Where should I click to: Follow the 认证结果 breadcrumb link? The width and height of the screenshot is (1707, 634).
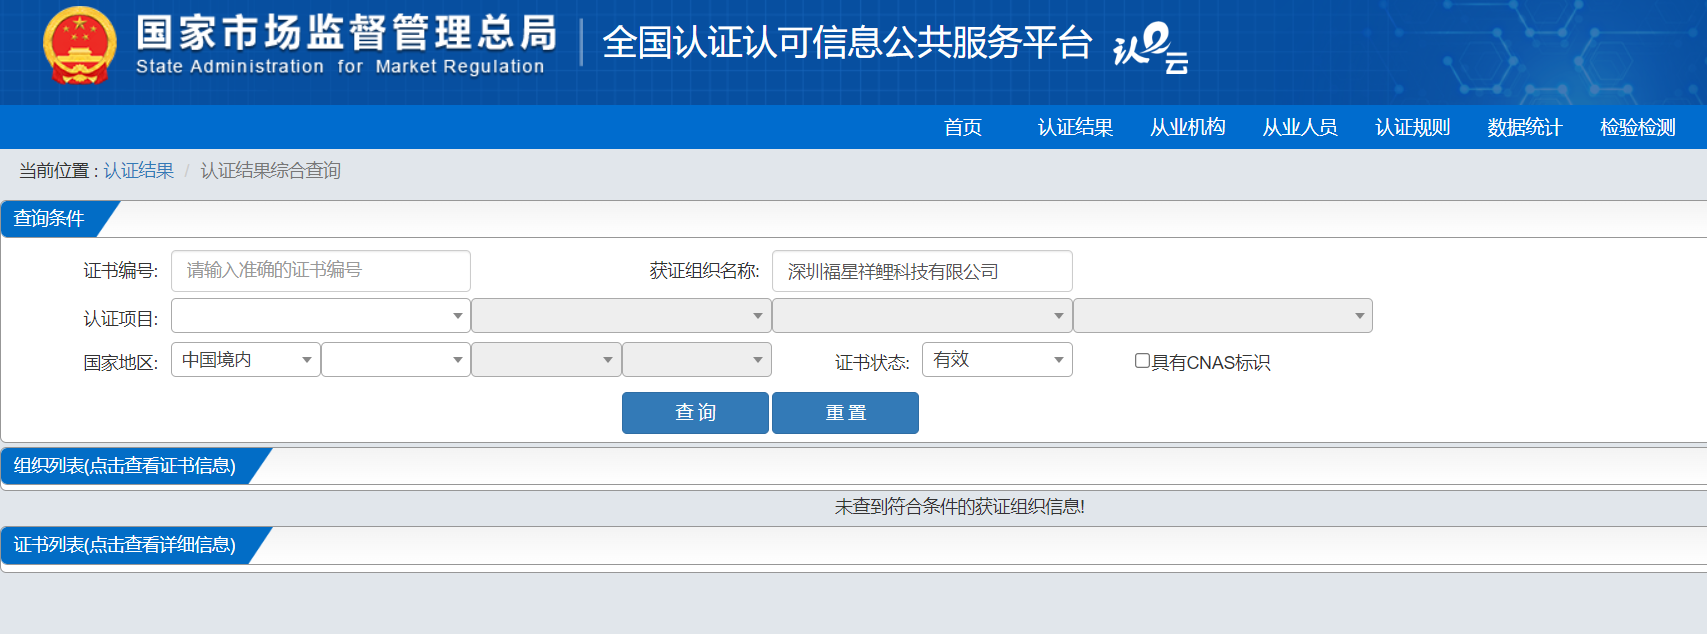pyautogui.click(x=138, y=171)
